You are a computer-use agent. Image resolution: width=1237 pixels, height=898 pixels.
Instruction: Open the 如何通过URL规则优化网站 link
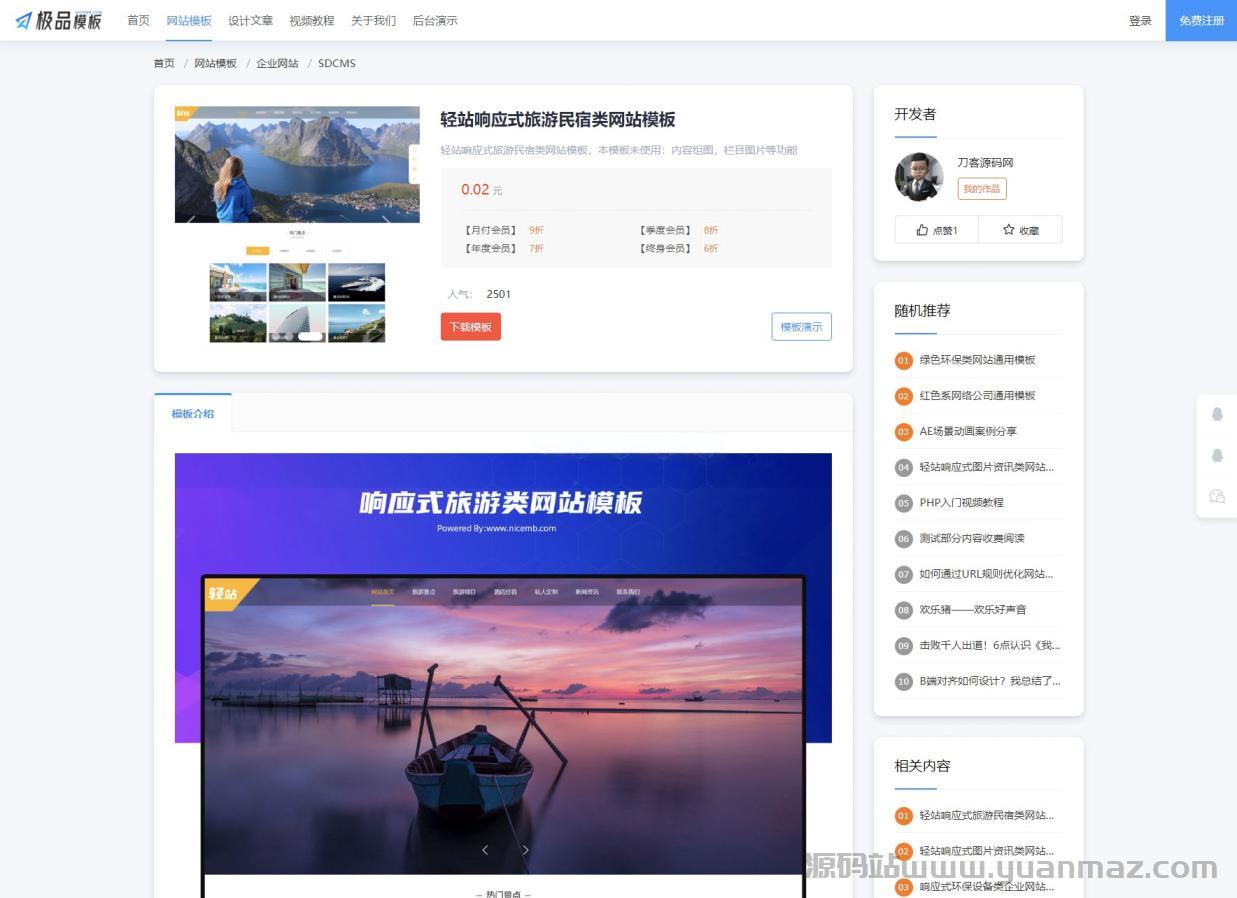point(987,574)
